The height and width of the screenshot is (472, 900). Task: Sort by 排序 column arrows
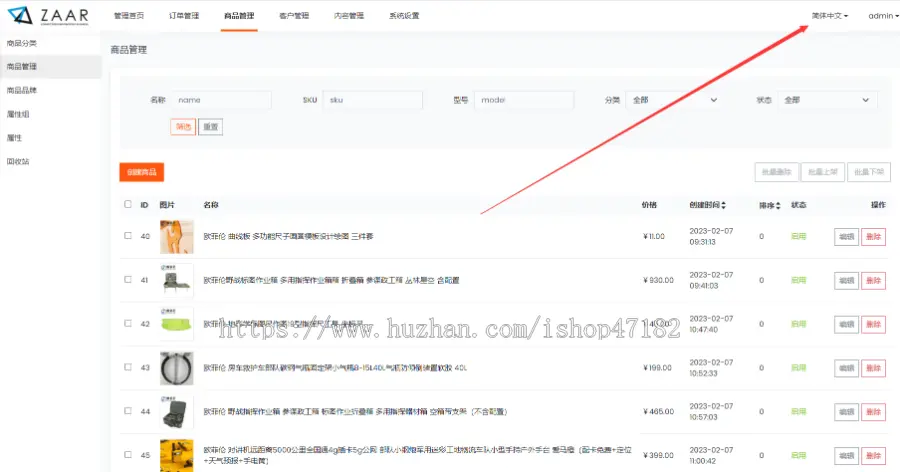779,205
